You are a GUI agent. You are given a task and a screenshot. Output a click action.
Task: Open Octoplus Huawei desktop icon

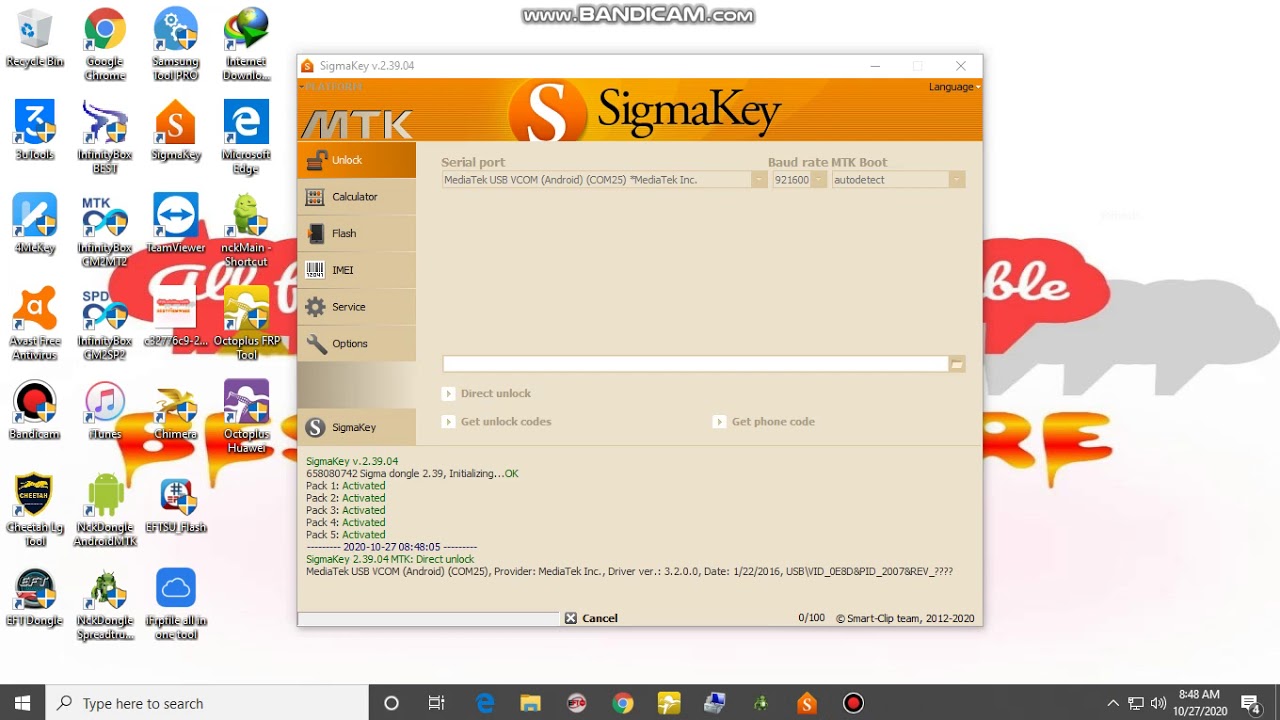coord(246,416)
